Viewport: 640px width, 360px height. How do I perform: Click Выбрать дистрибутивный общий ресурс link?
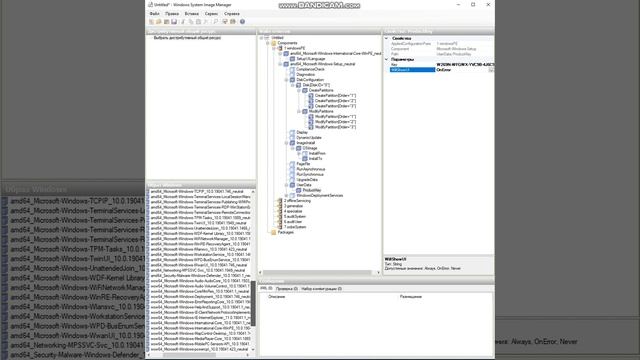coord(187,38)
